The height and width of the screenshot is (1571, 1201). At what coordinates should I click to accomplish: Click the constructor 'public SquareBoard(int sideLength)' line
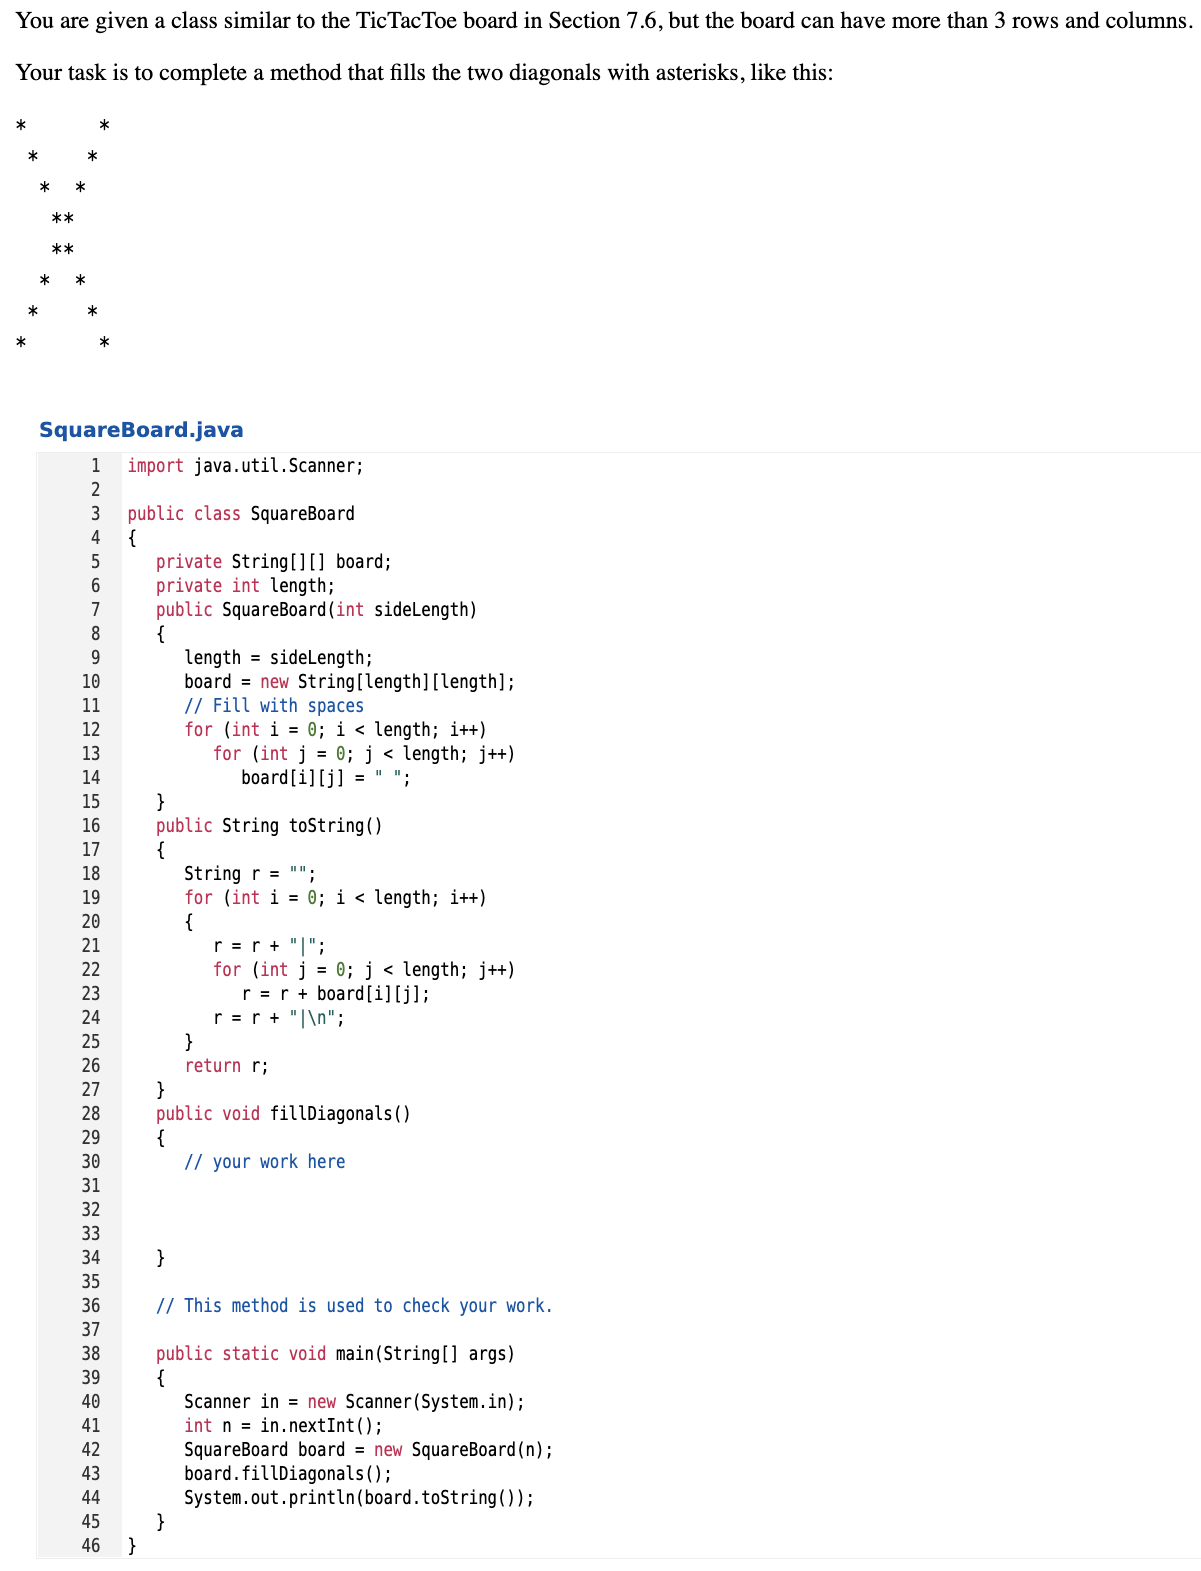[x=316, y=610]
